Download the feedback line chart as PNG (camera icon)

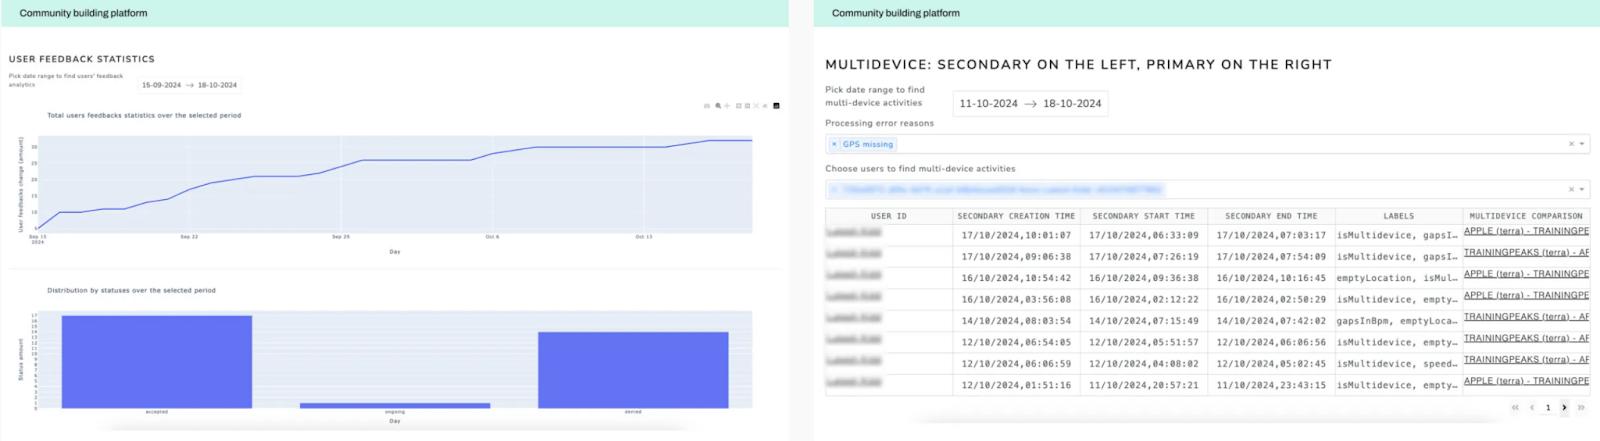(x=707, y=106)
